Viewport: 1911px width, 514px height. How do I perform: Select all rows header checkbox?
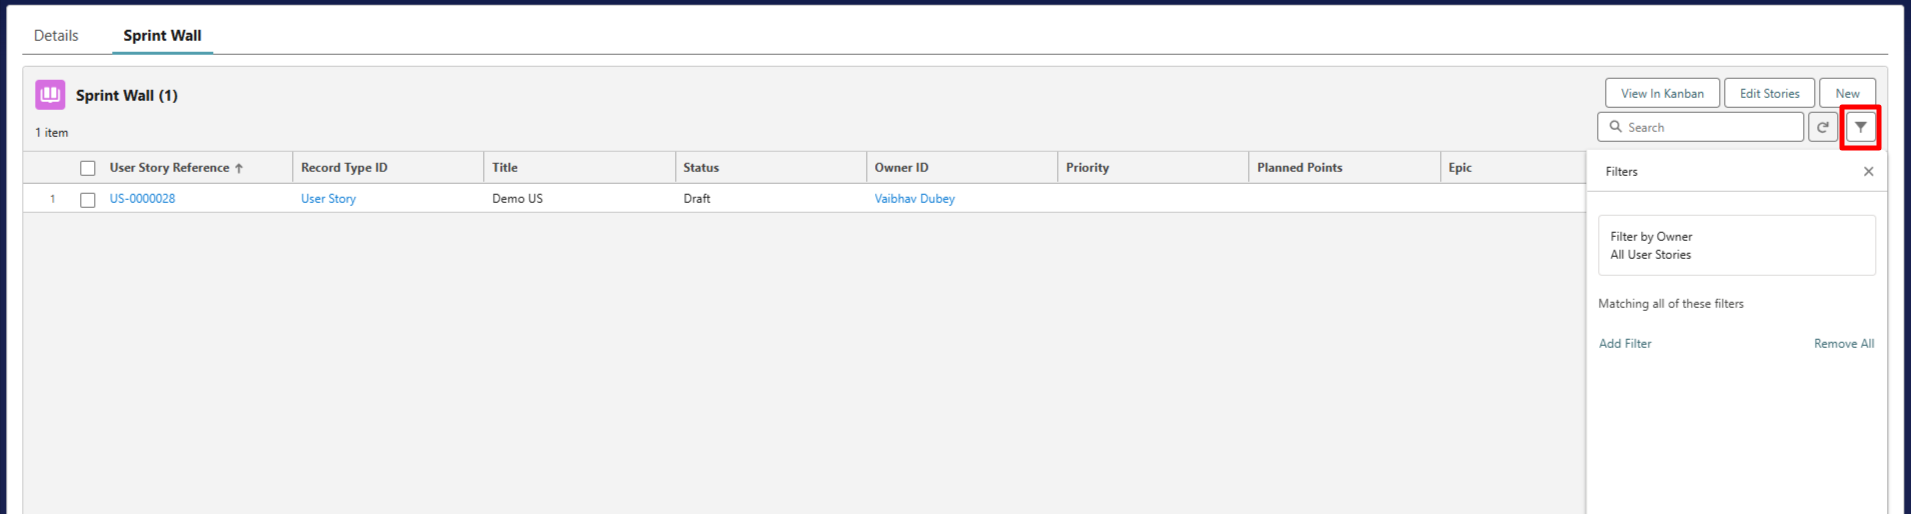[x=88, y=168]
